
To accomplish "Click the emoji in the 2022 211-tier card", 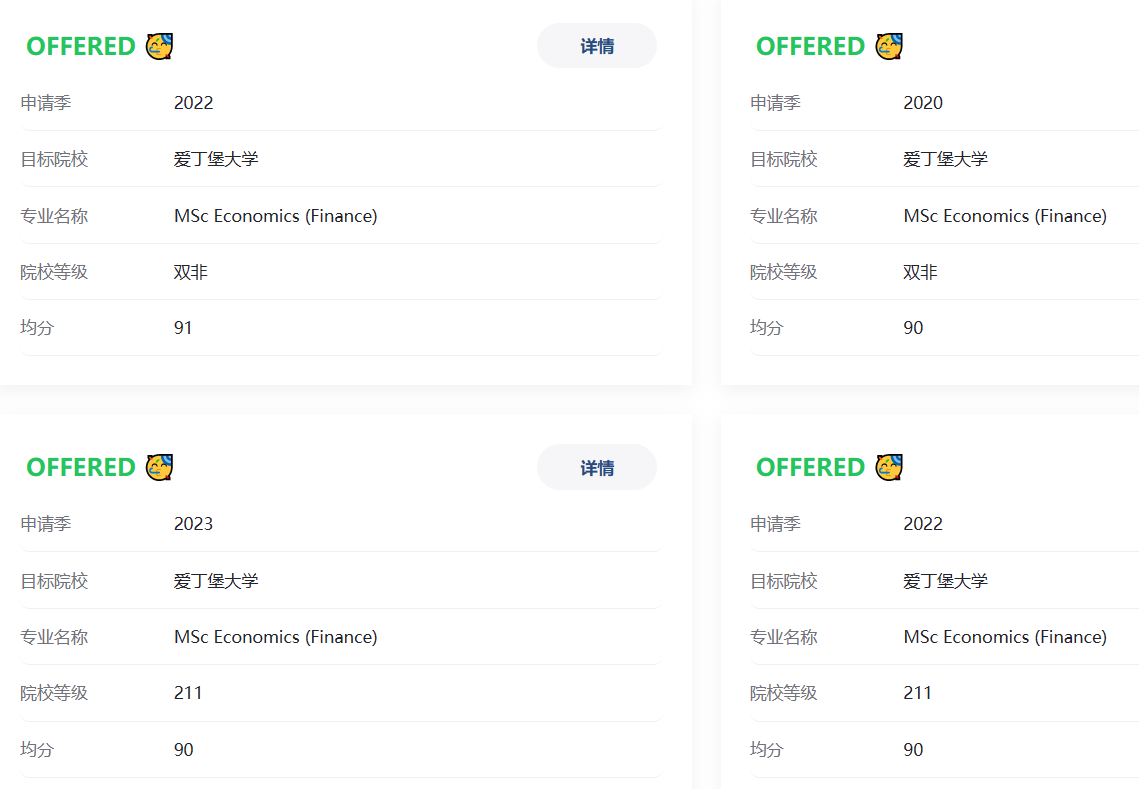I will coord(889,467).
